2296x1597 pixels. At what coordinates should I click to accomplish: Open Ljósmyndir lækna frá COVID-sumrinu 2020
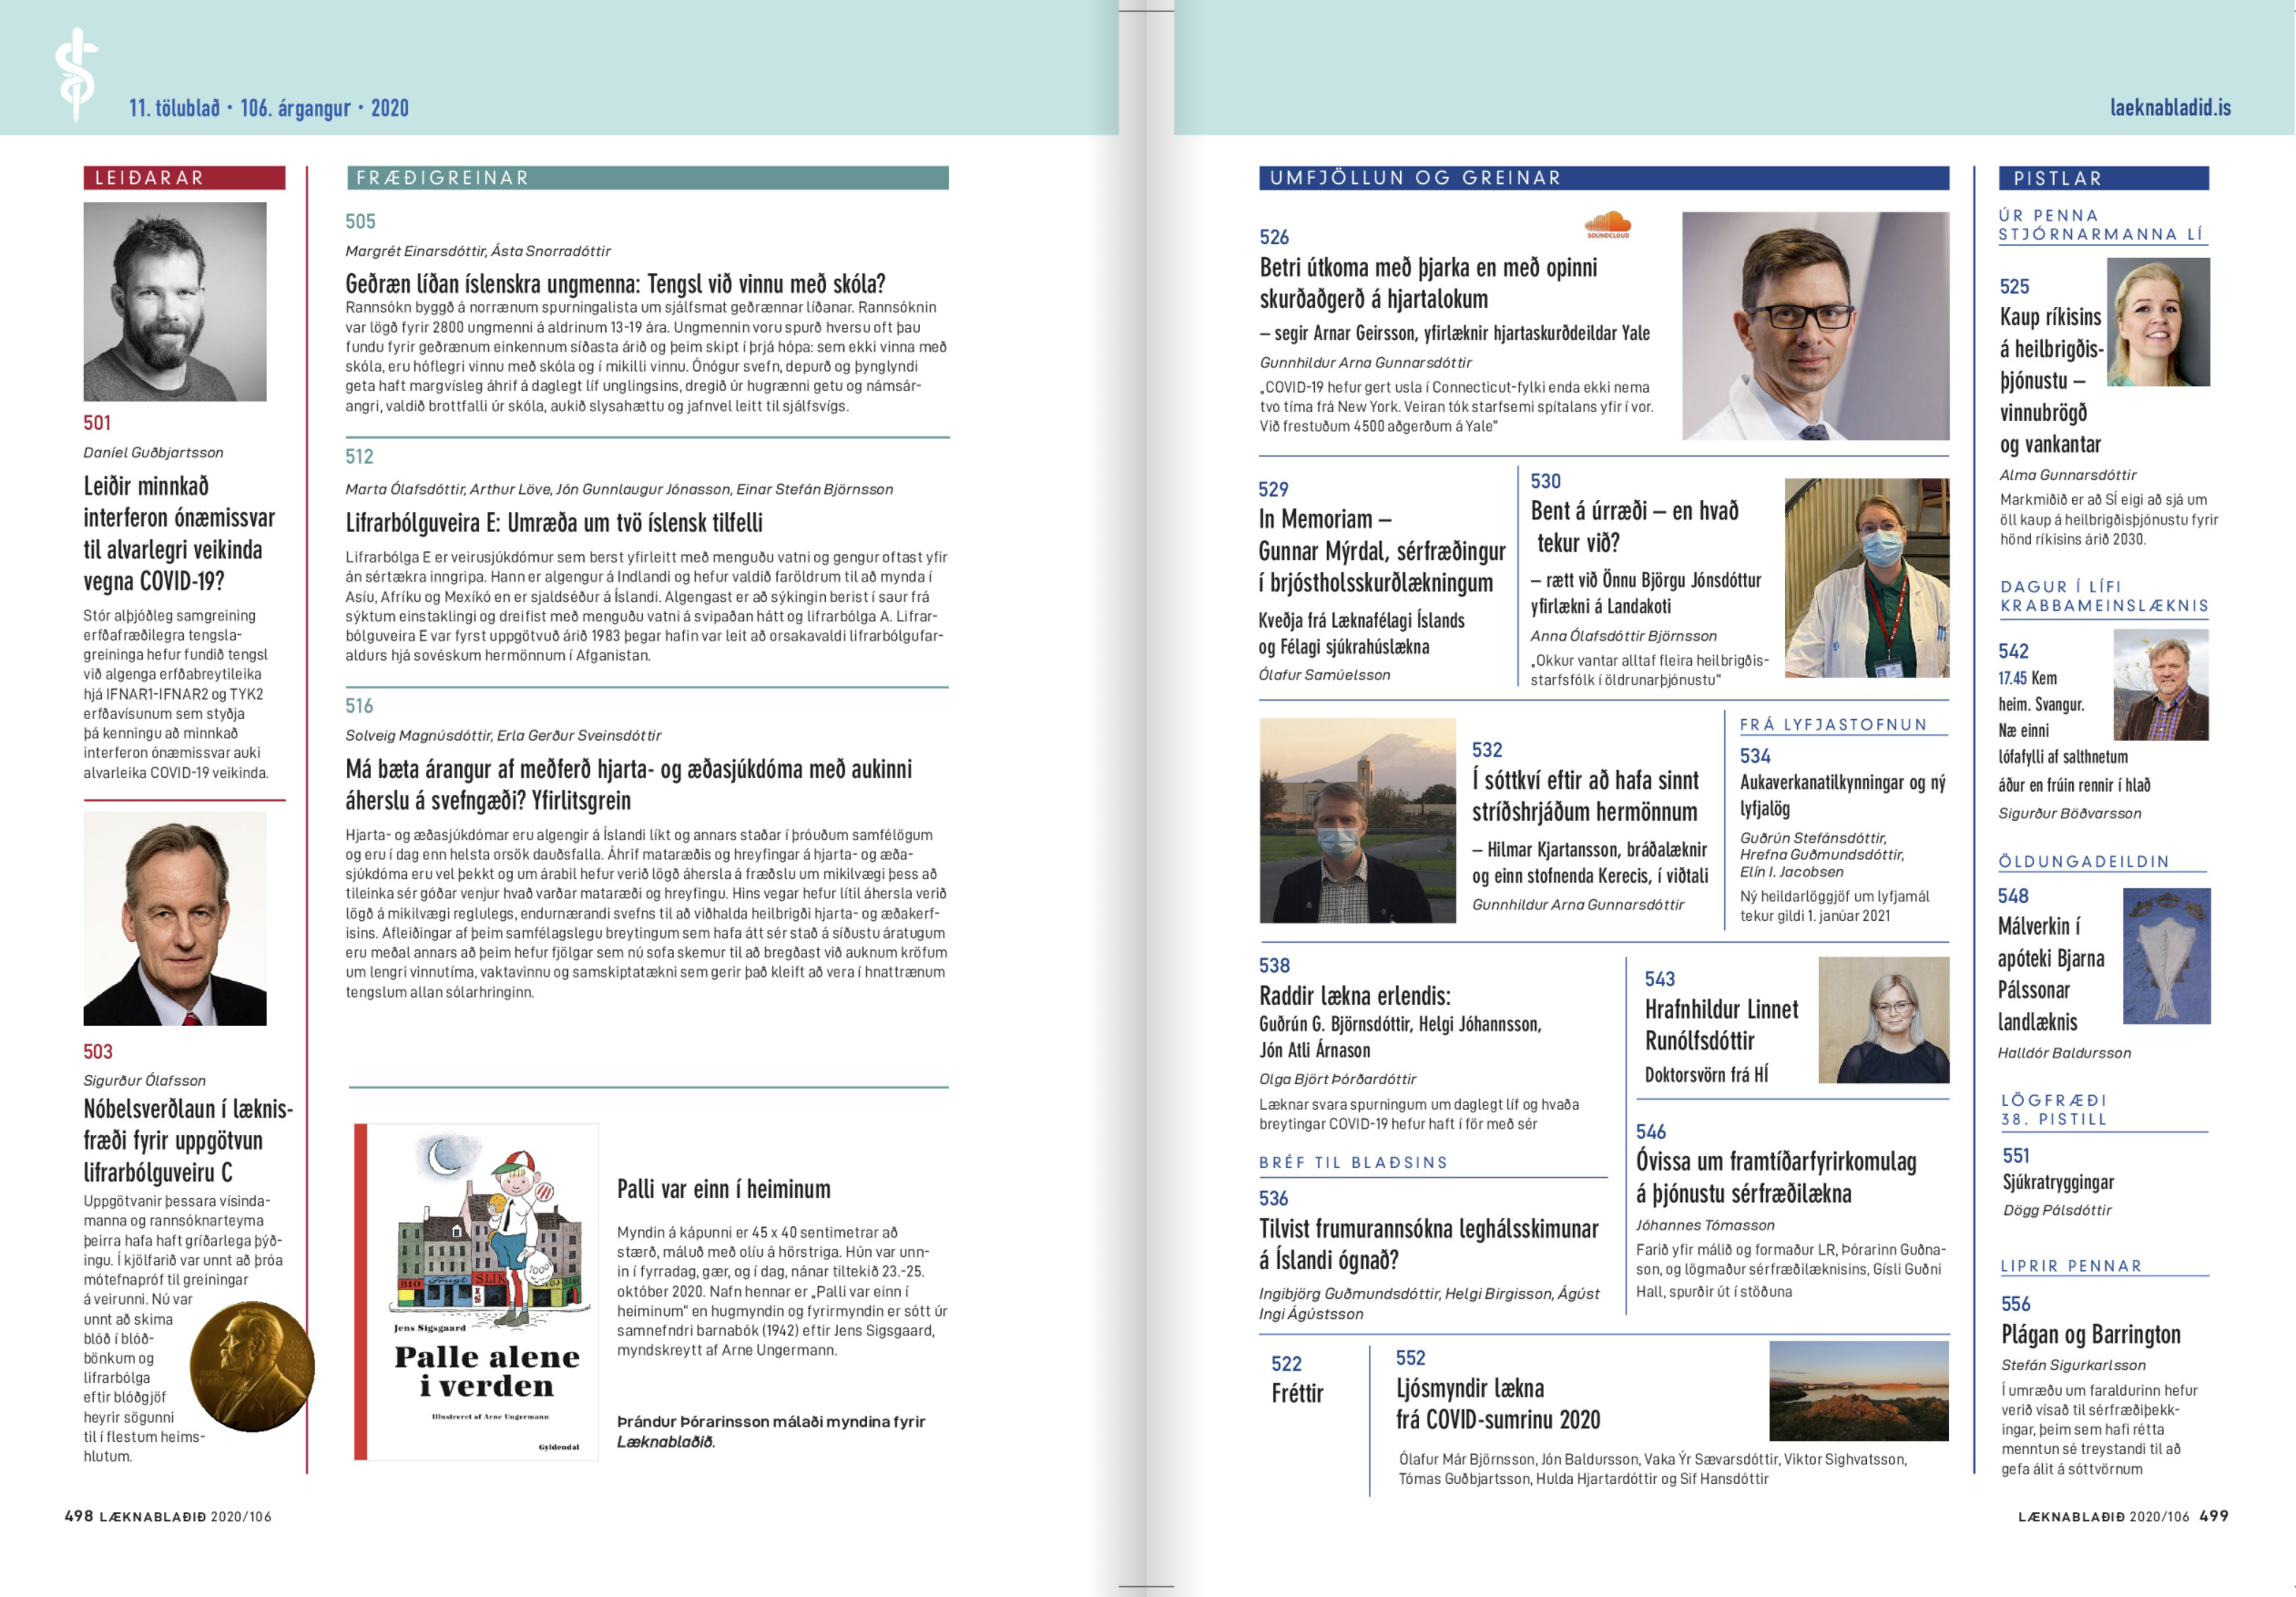(x=1498, y=1403)
